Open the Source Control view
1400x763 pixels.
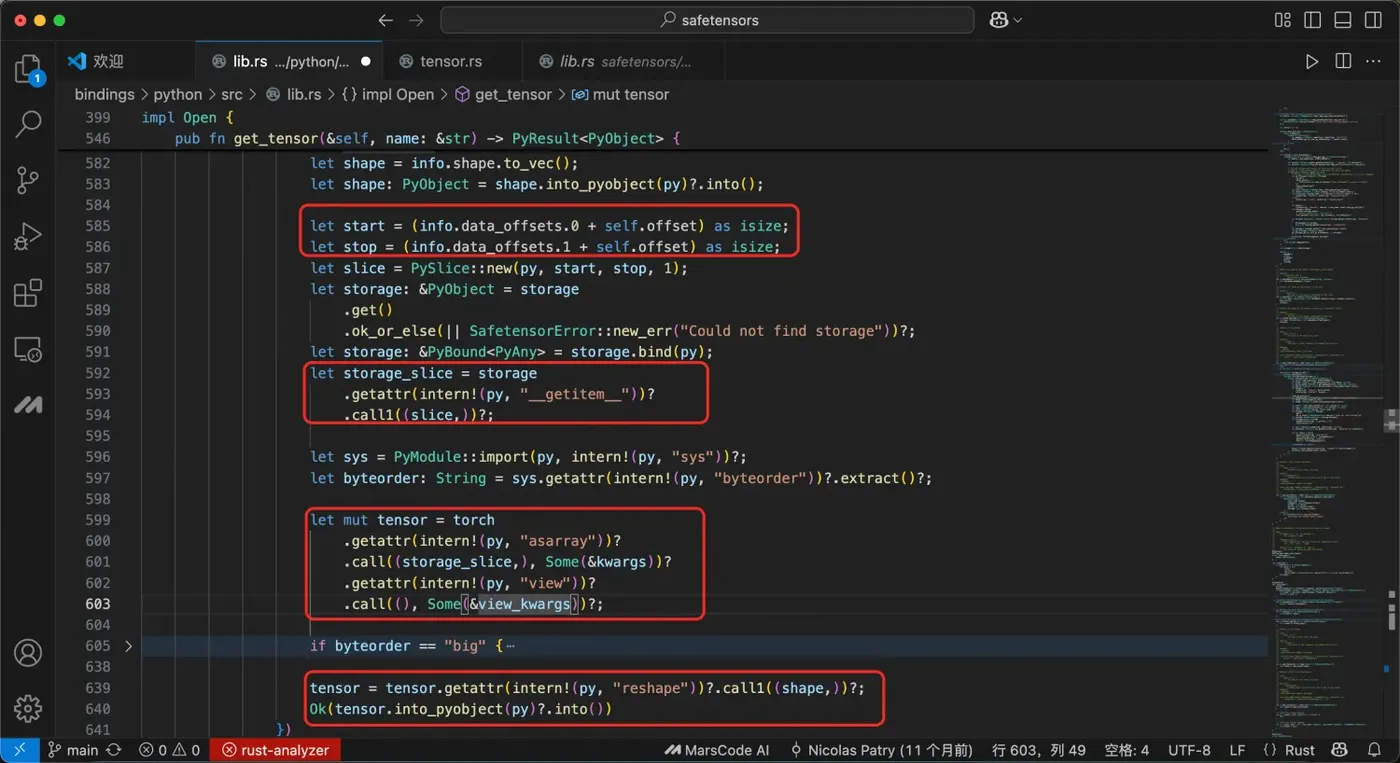click(28, 180)
